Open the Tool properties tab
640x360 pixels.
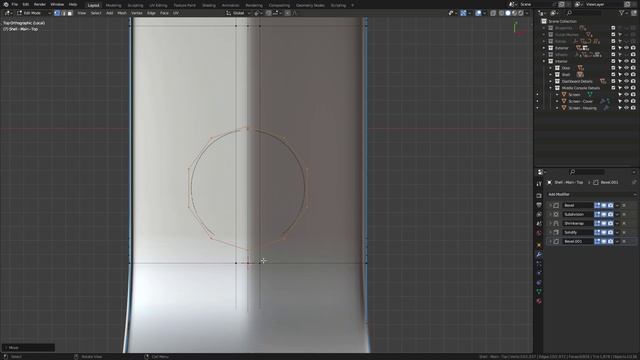[539, 184]
